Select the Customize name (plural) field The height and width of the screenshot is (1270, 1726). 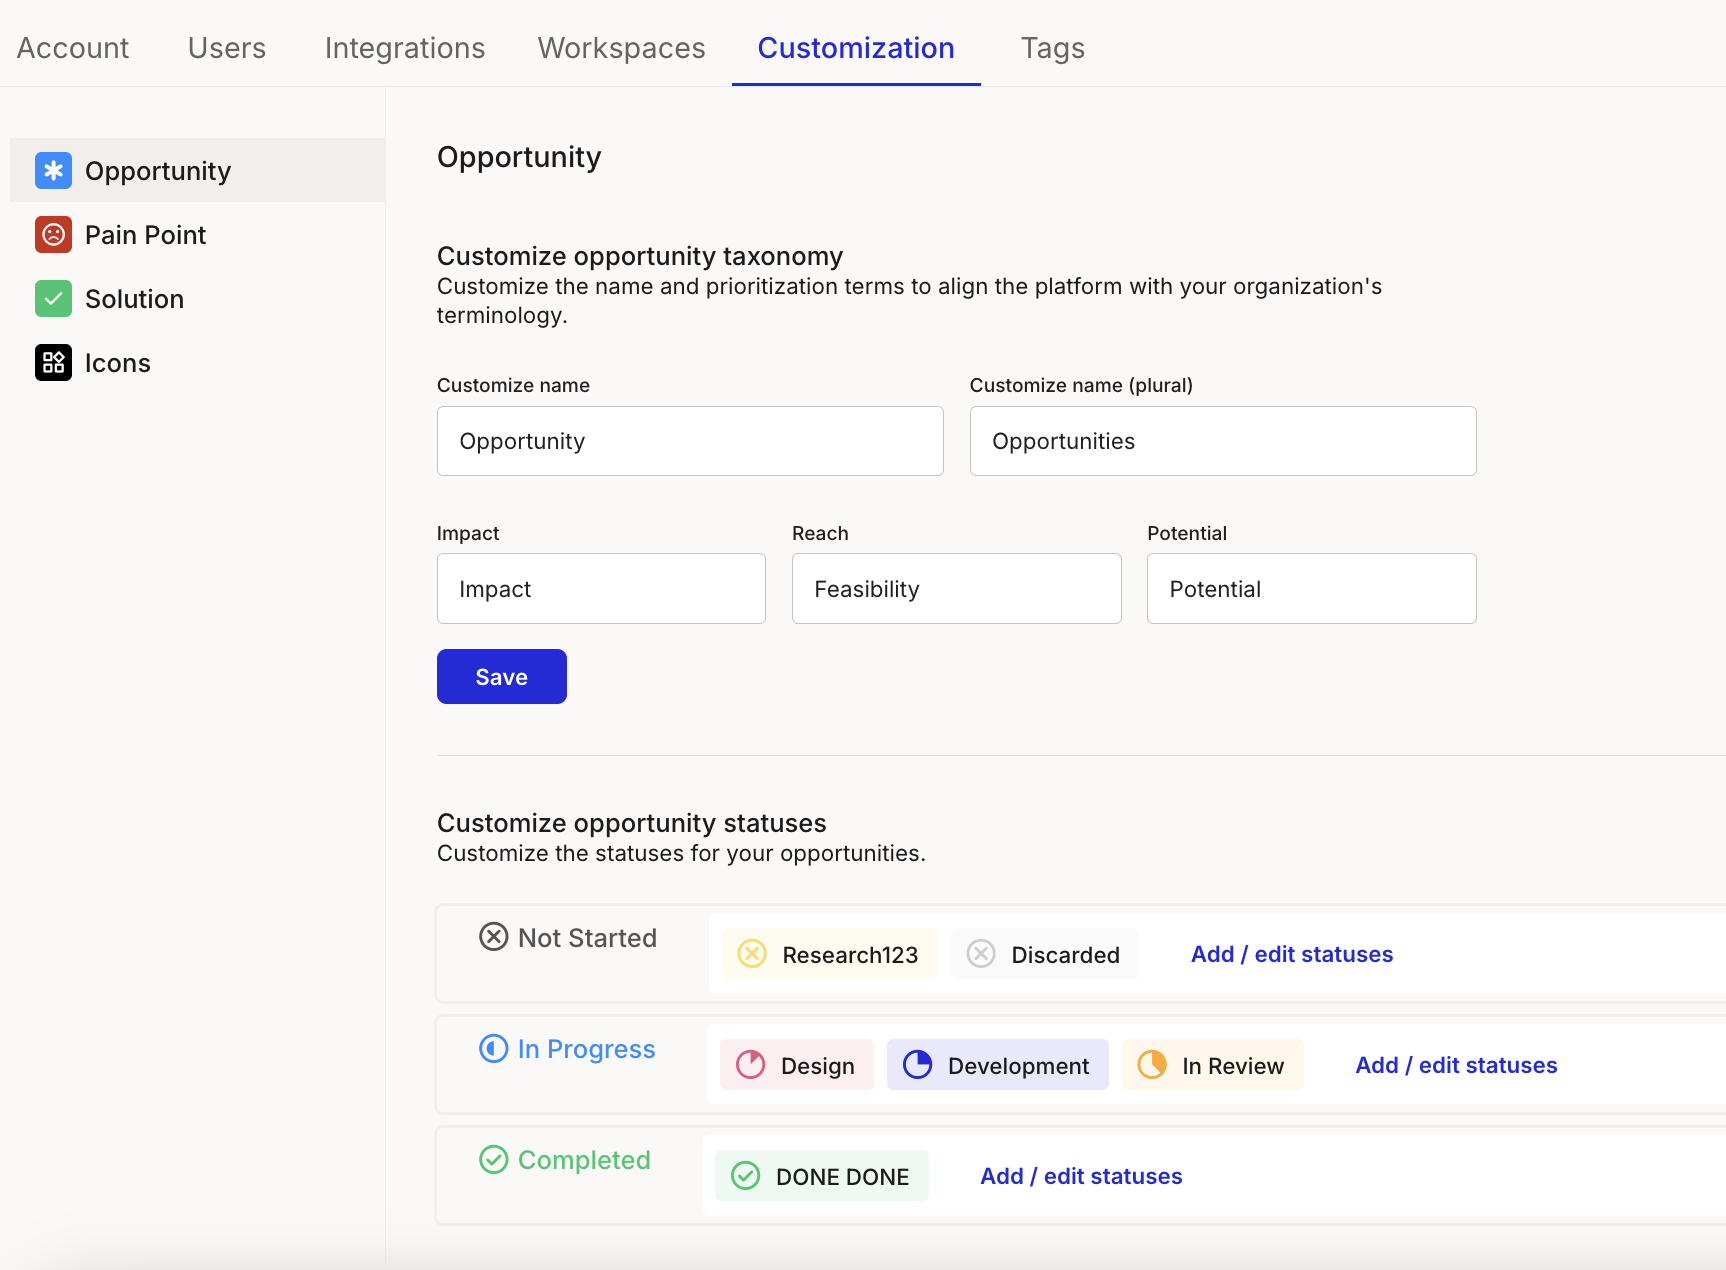(1222, 441)
